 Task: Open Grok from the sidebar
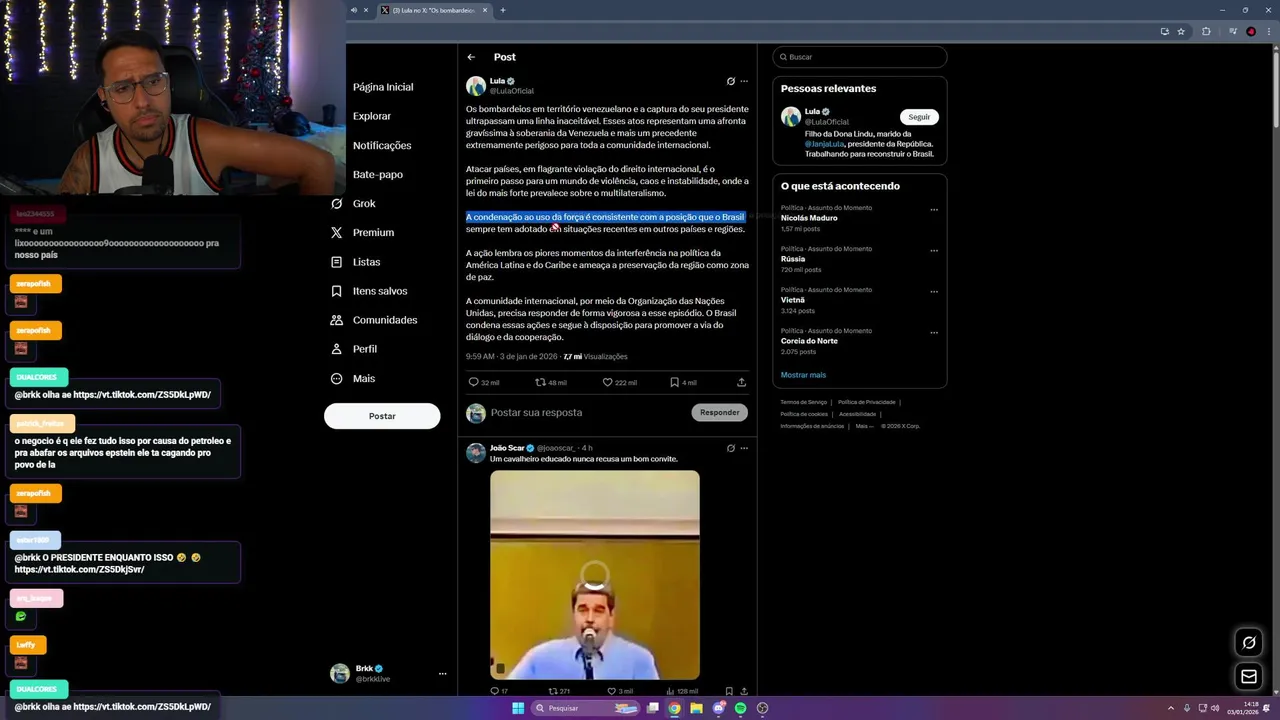[x=353, y=203]
